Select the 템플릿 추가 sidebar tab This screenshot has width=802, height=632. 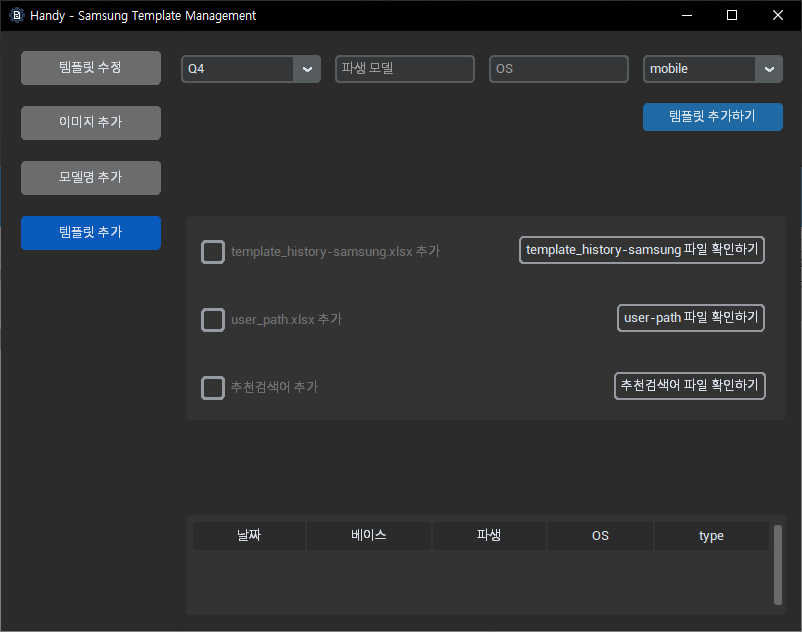(91, 233)
